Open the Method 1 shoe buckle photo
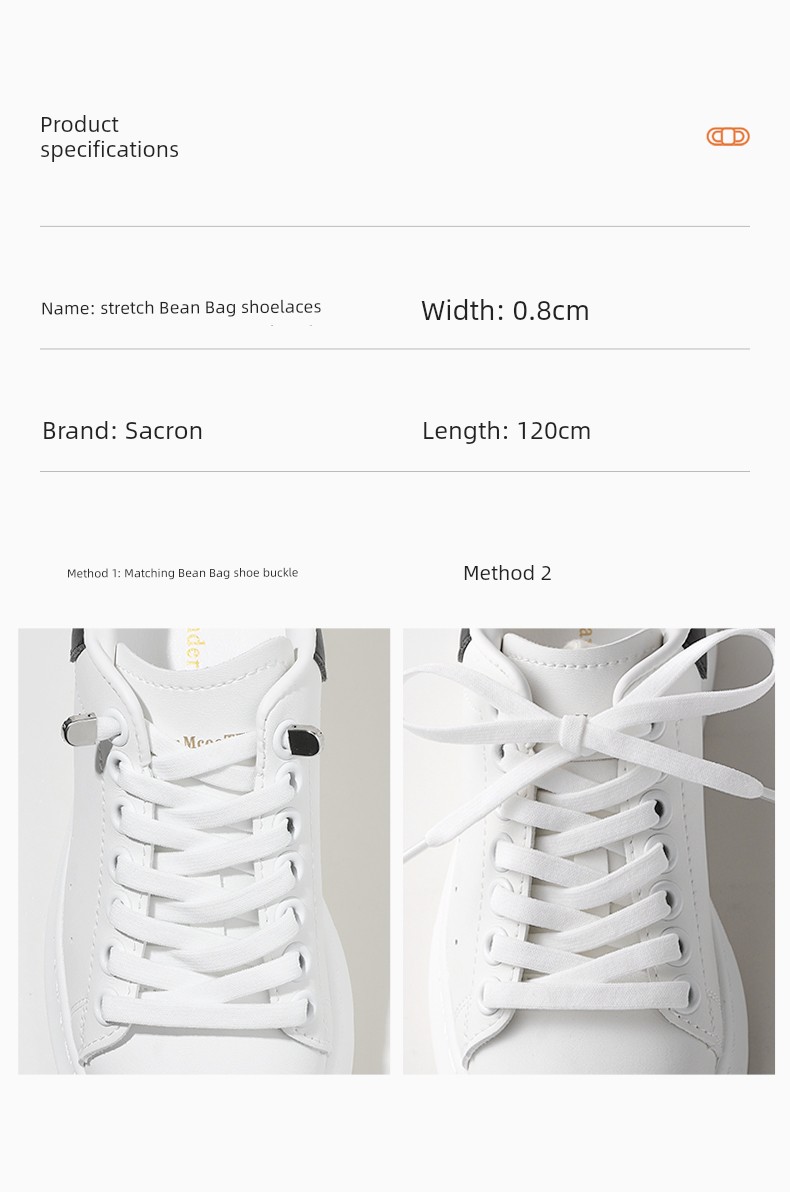 [x=204, y=851]
